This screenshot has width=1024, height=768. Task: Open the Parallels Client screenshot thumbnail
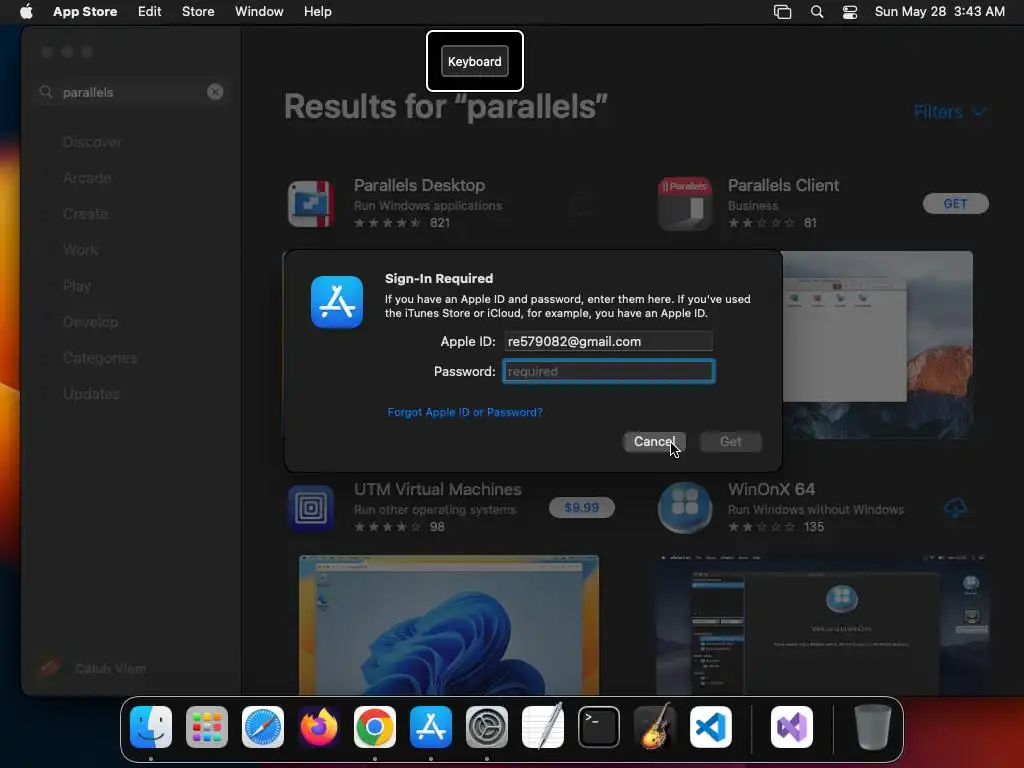pos(877,345)
